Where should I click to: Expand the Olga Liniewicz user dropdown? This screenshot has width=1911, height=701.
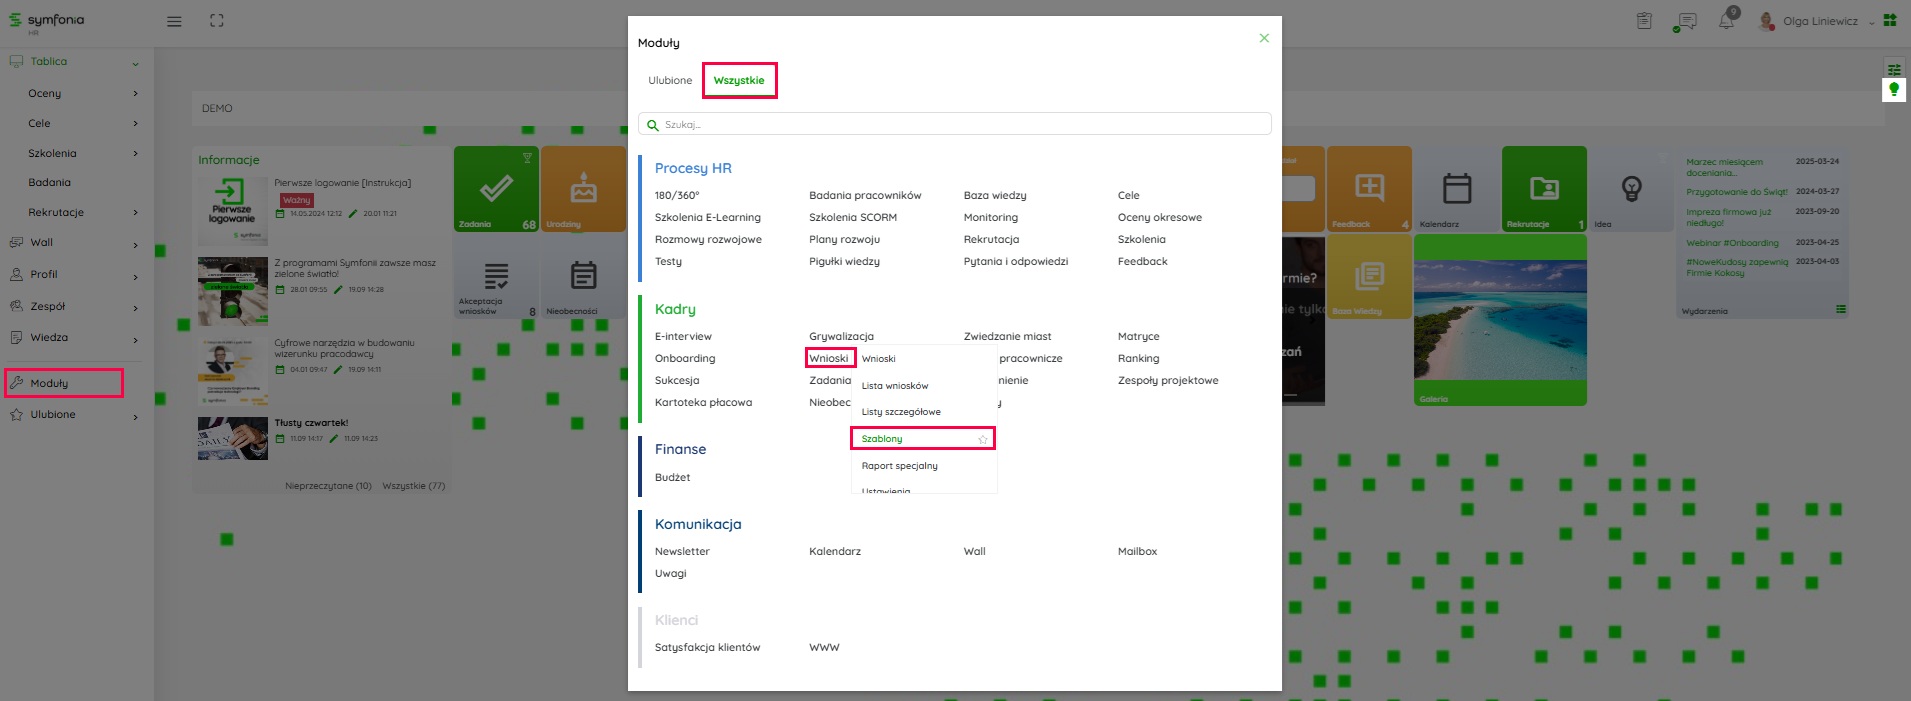1871,22
